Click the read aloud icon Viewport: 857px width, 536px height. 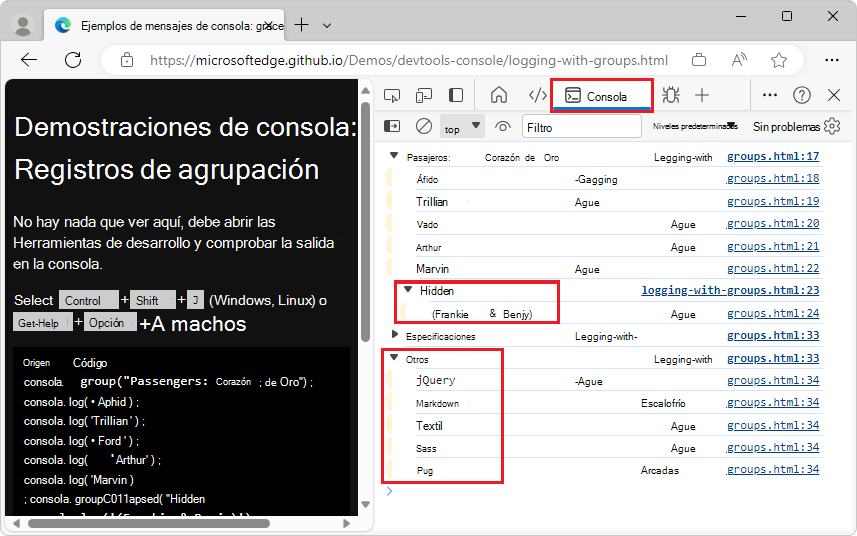point(739,60)
